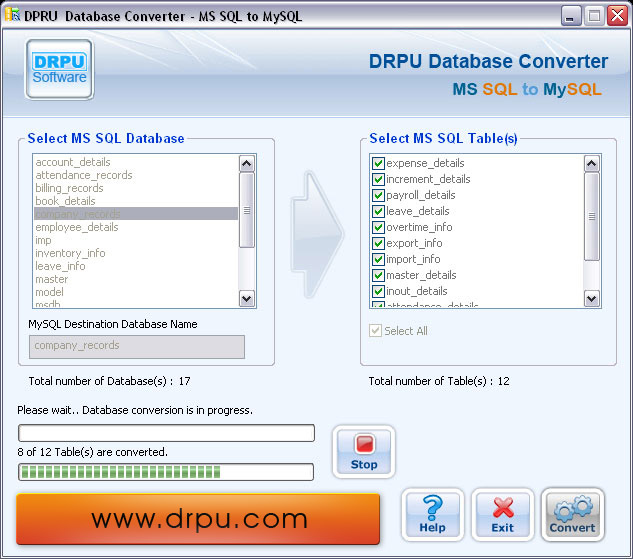The width and height of the screenshot is (633, 559).
Task: Open the www.drpu.com banner link
Action: point(198,519)
